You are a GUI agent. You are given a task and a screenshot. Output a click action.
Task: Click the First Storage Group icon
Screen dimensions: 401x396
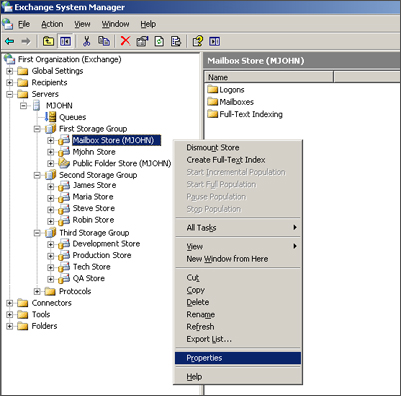click(51, 129)
